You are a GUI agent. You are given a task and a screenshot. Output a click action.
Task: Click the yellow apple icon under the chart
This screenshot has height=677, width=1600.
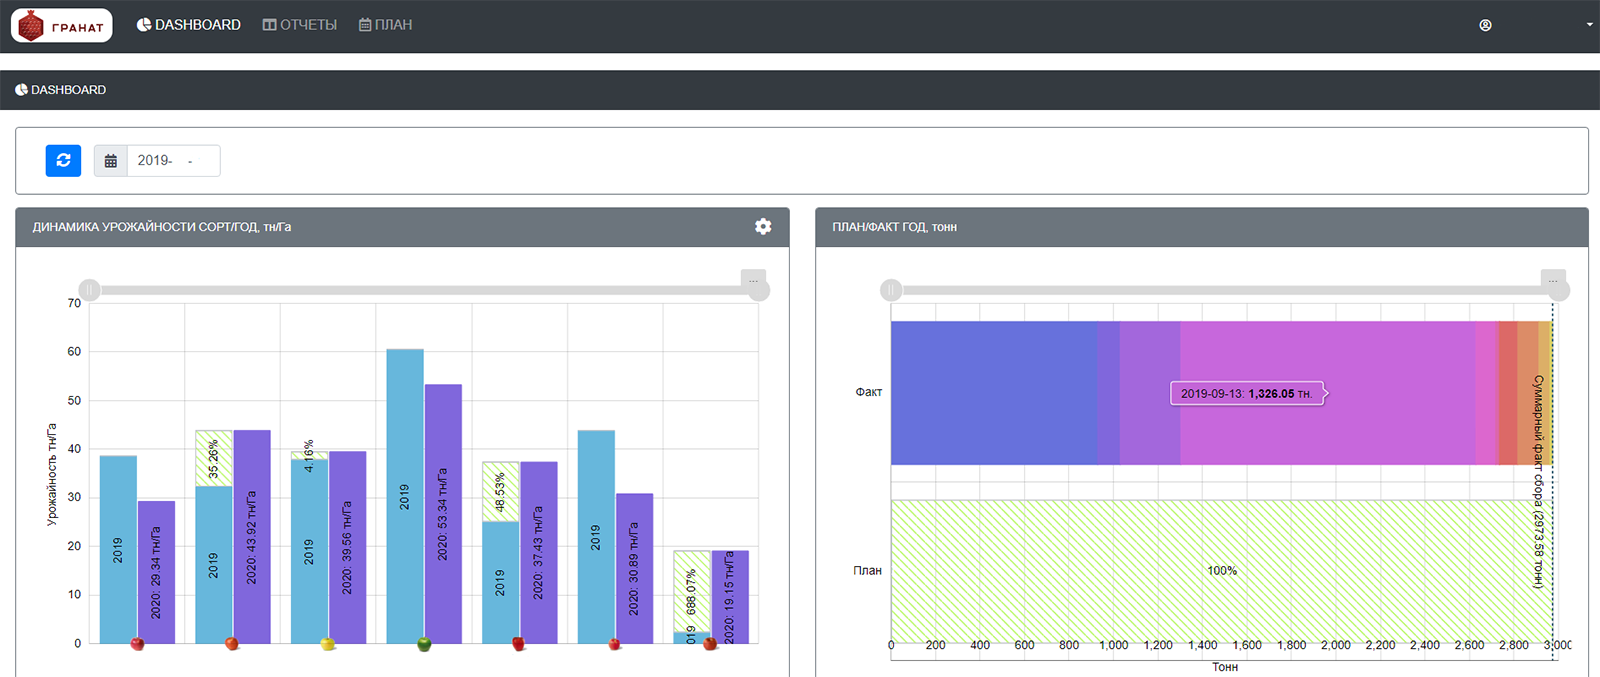coord(327,644)
